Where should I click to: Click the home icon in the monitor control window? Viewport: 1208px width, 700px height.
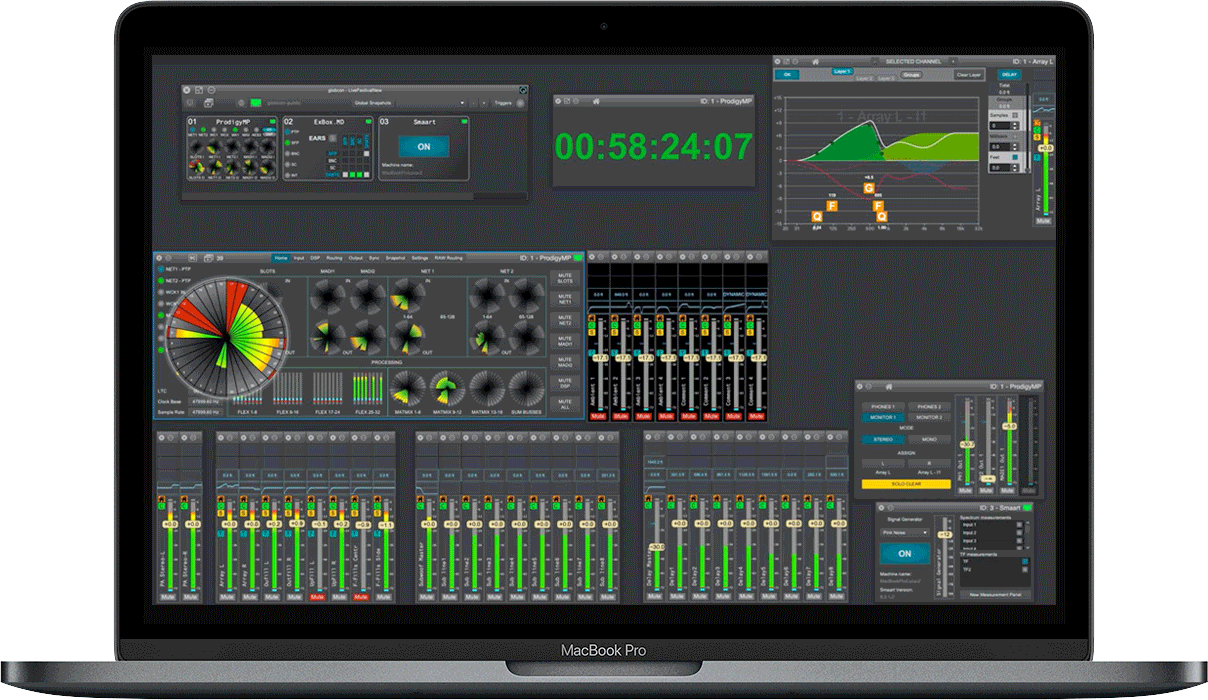pos(888,386)
